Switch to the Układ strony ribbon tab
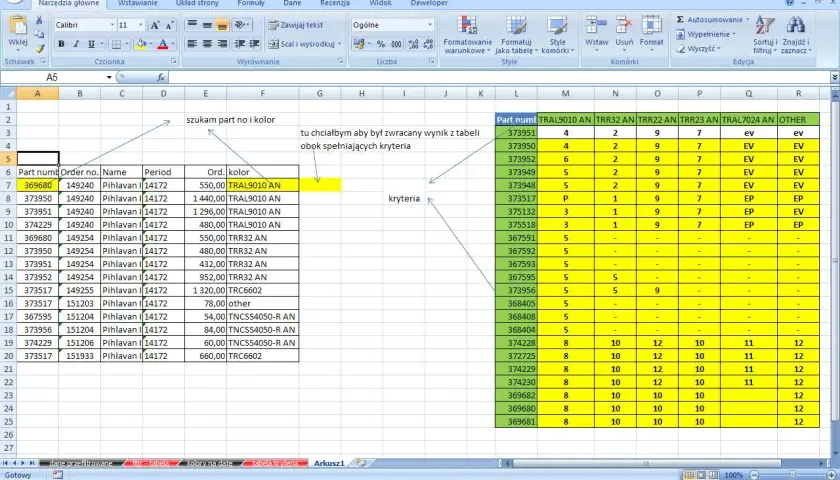 [x=197, y=3]
